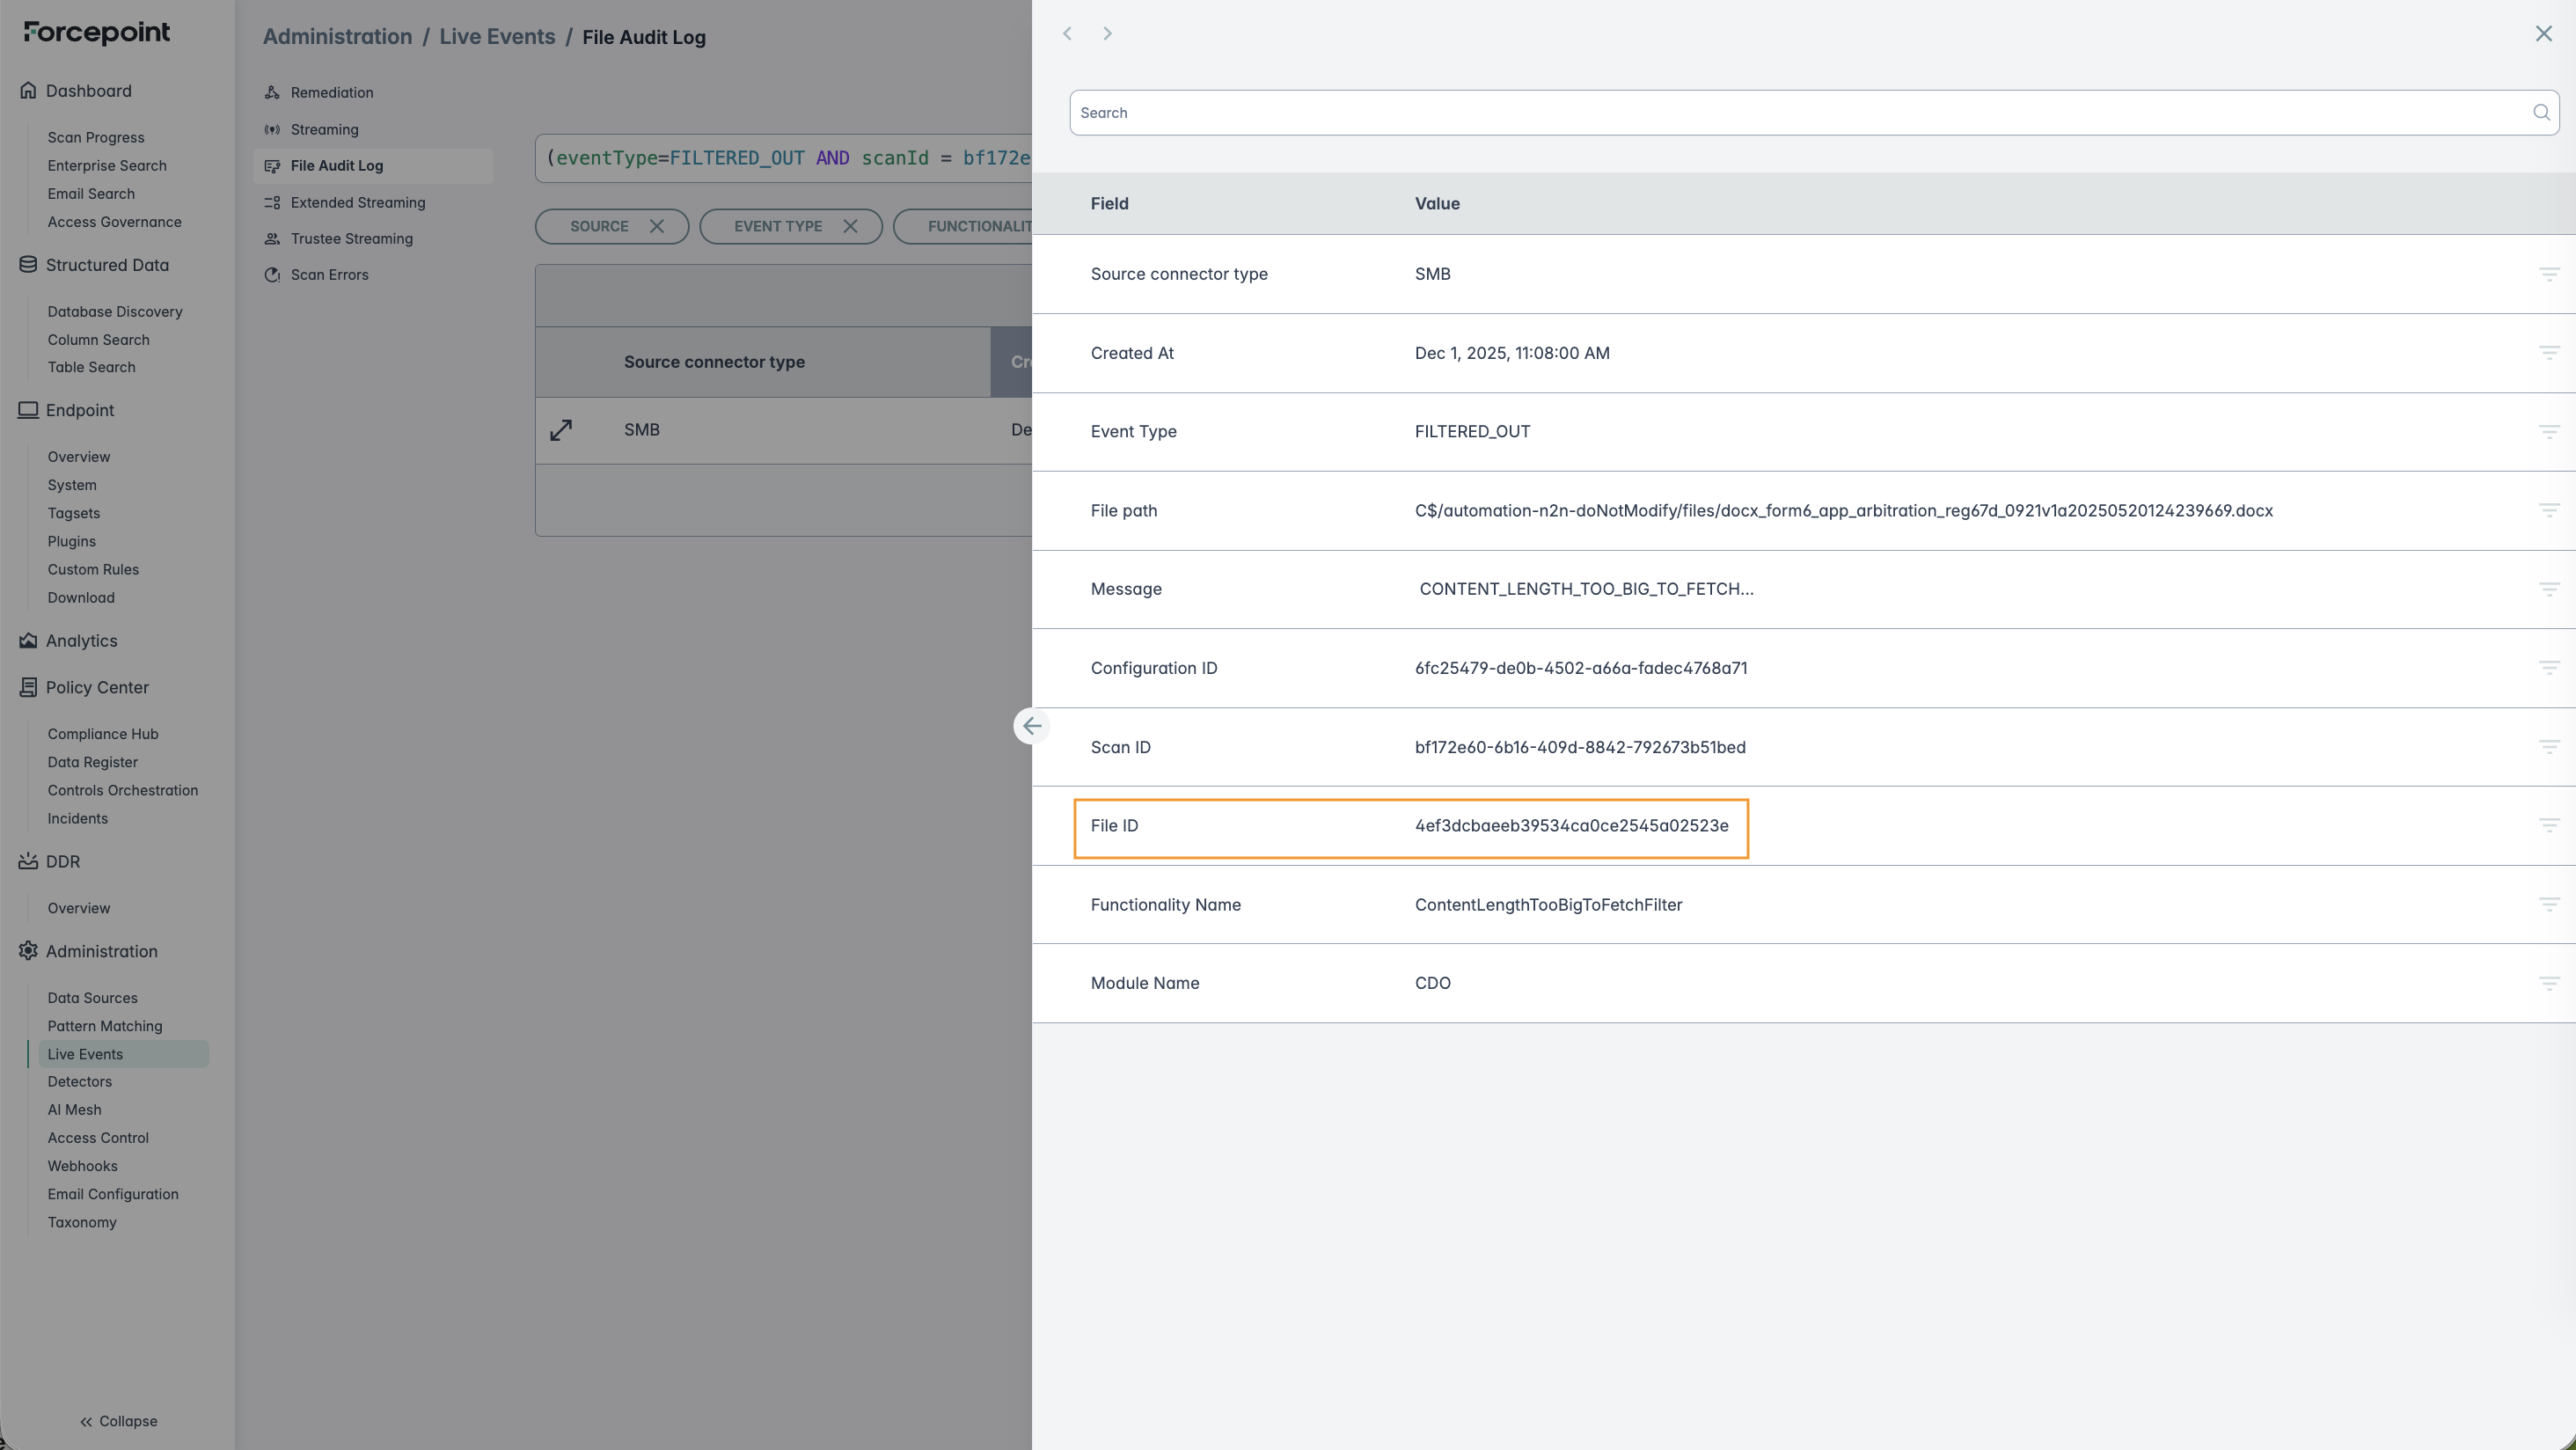Collapse the left sidebar
The image size is (2576, 1450).
pyautogui.click(x=118, y=1421)
